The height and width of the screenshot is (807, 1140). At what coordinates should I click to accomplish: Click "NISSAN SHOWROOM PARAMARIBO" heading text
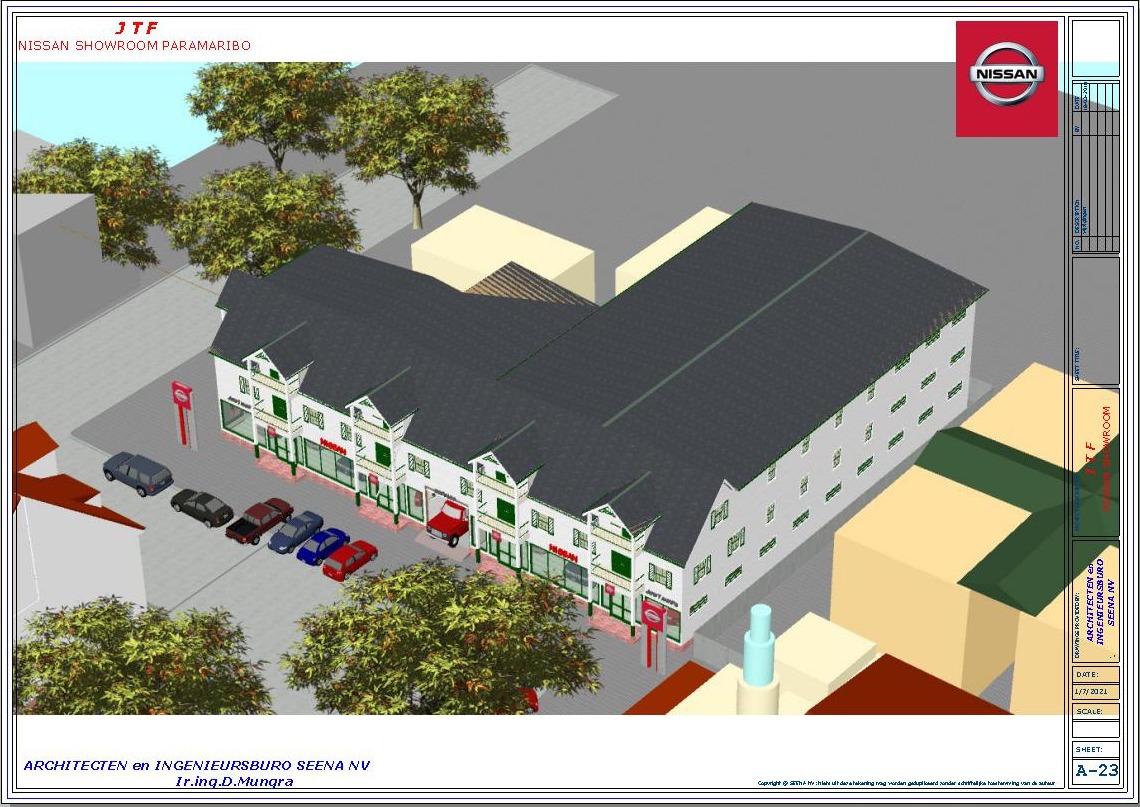tap(135, 45)
